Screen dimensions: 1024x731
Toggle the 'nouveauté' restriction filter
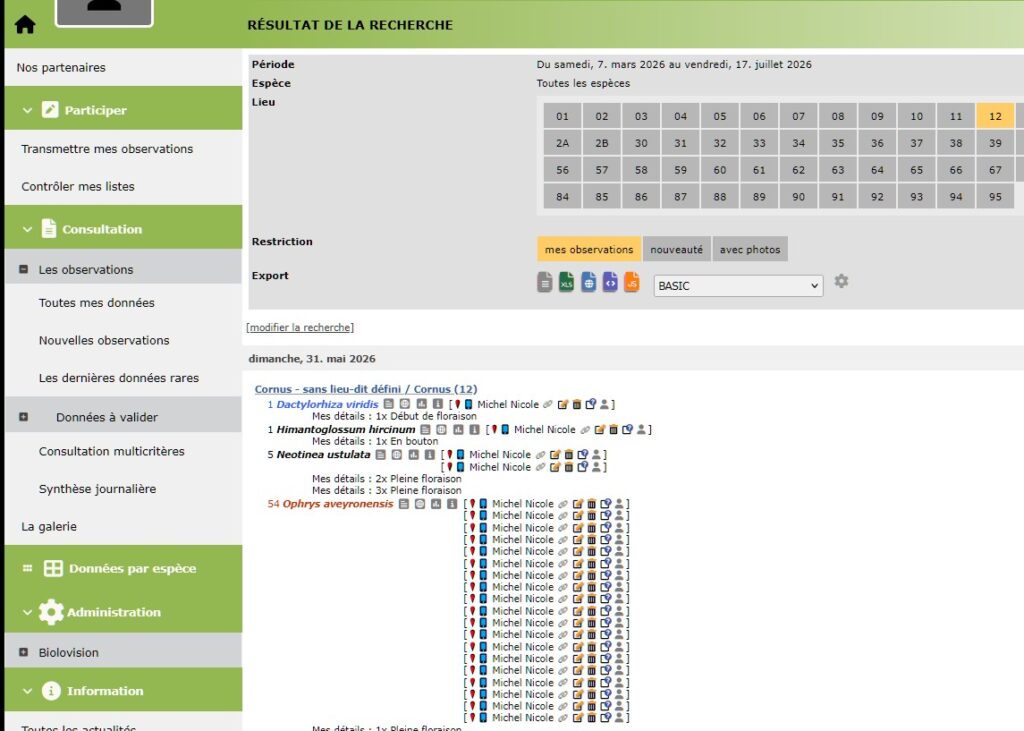tap(677, 249)
